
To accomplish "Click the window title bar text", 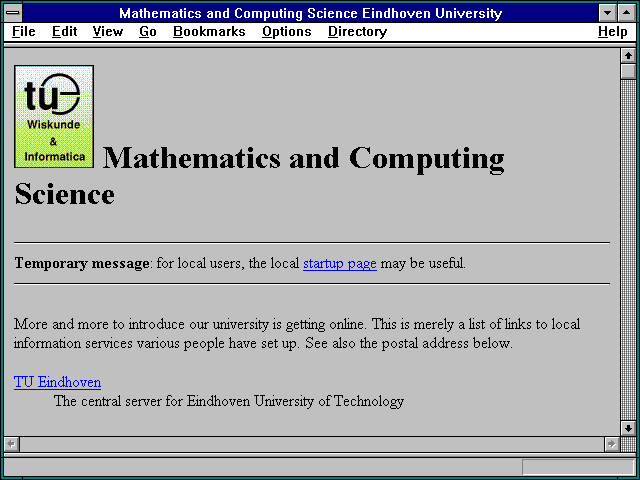I will [x=310, y=13].
